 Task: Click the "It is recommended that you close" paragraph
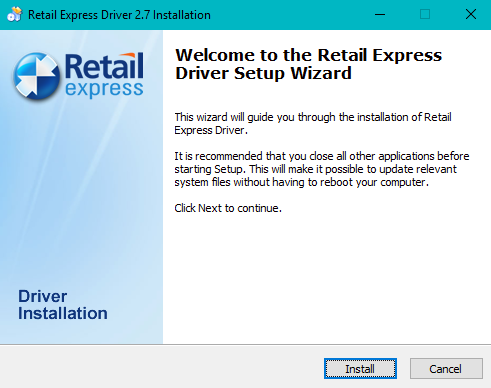click(322, 169)
